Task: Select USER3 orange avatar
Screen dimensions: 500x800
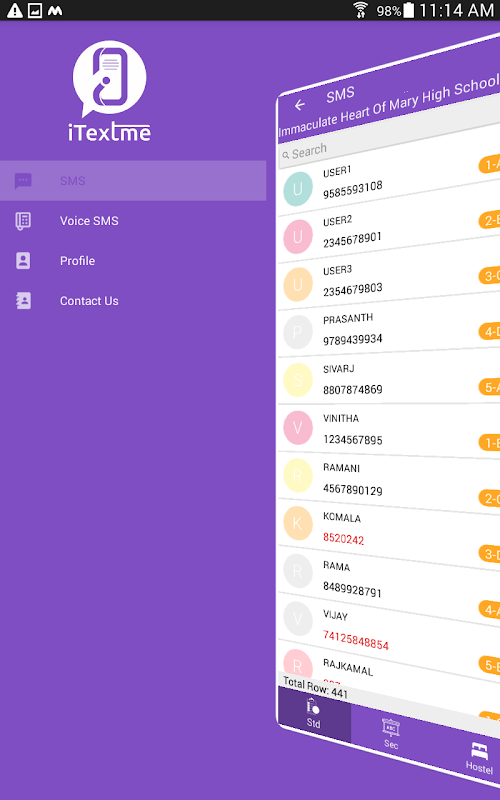Action: (298, 284)
